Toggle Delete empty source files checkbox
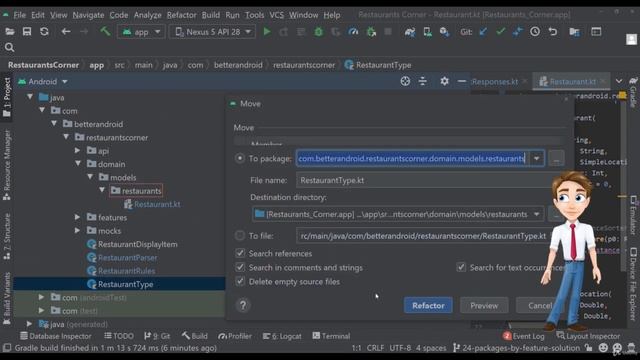 coord(240,282)
